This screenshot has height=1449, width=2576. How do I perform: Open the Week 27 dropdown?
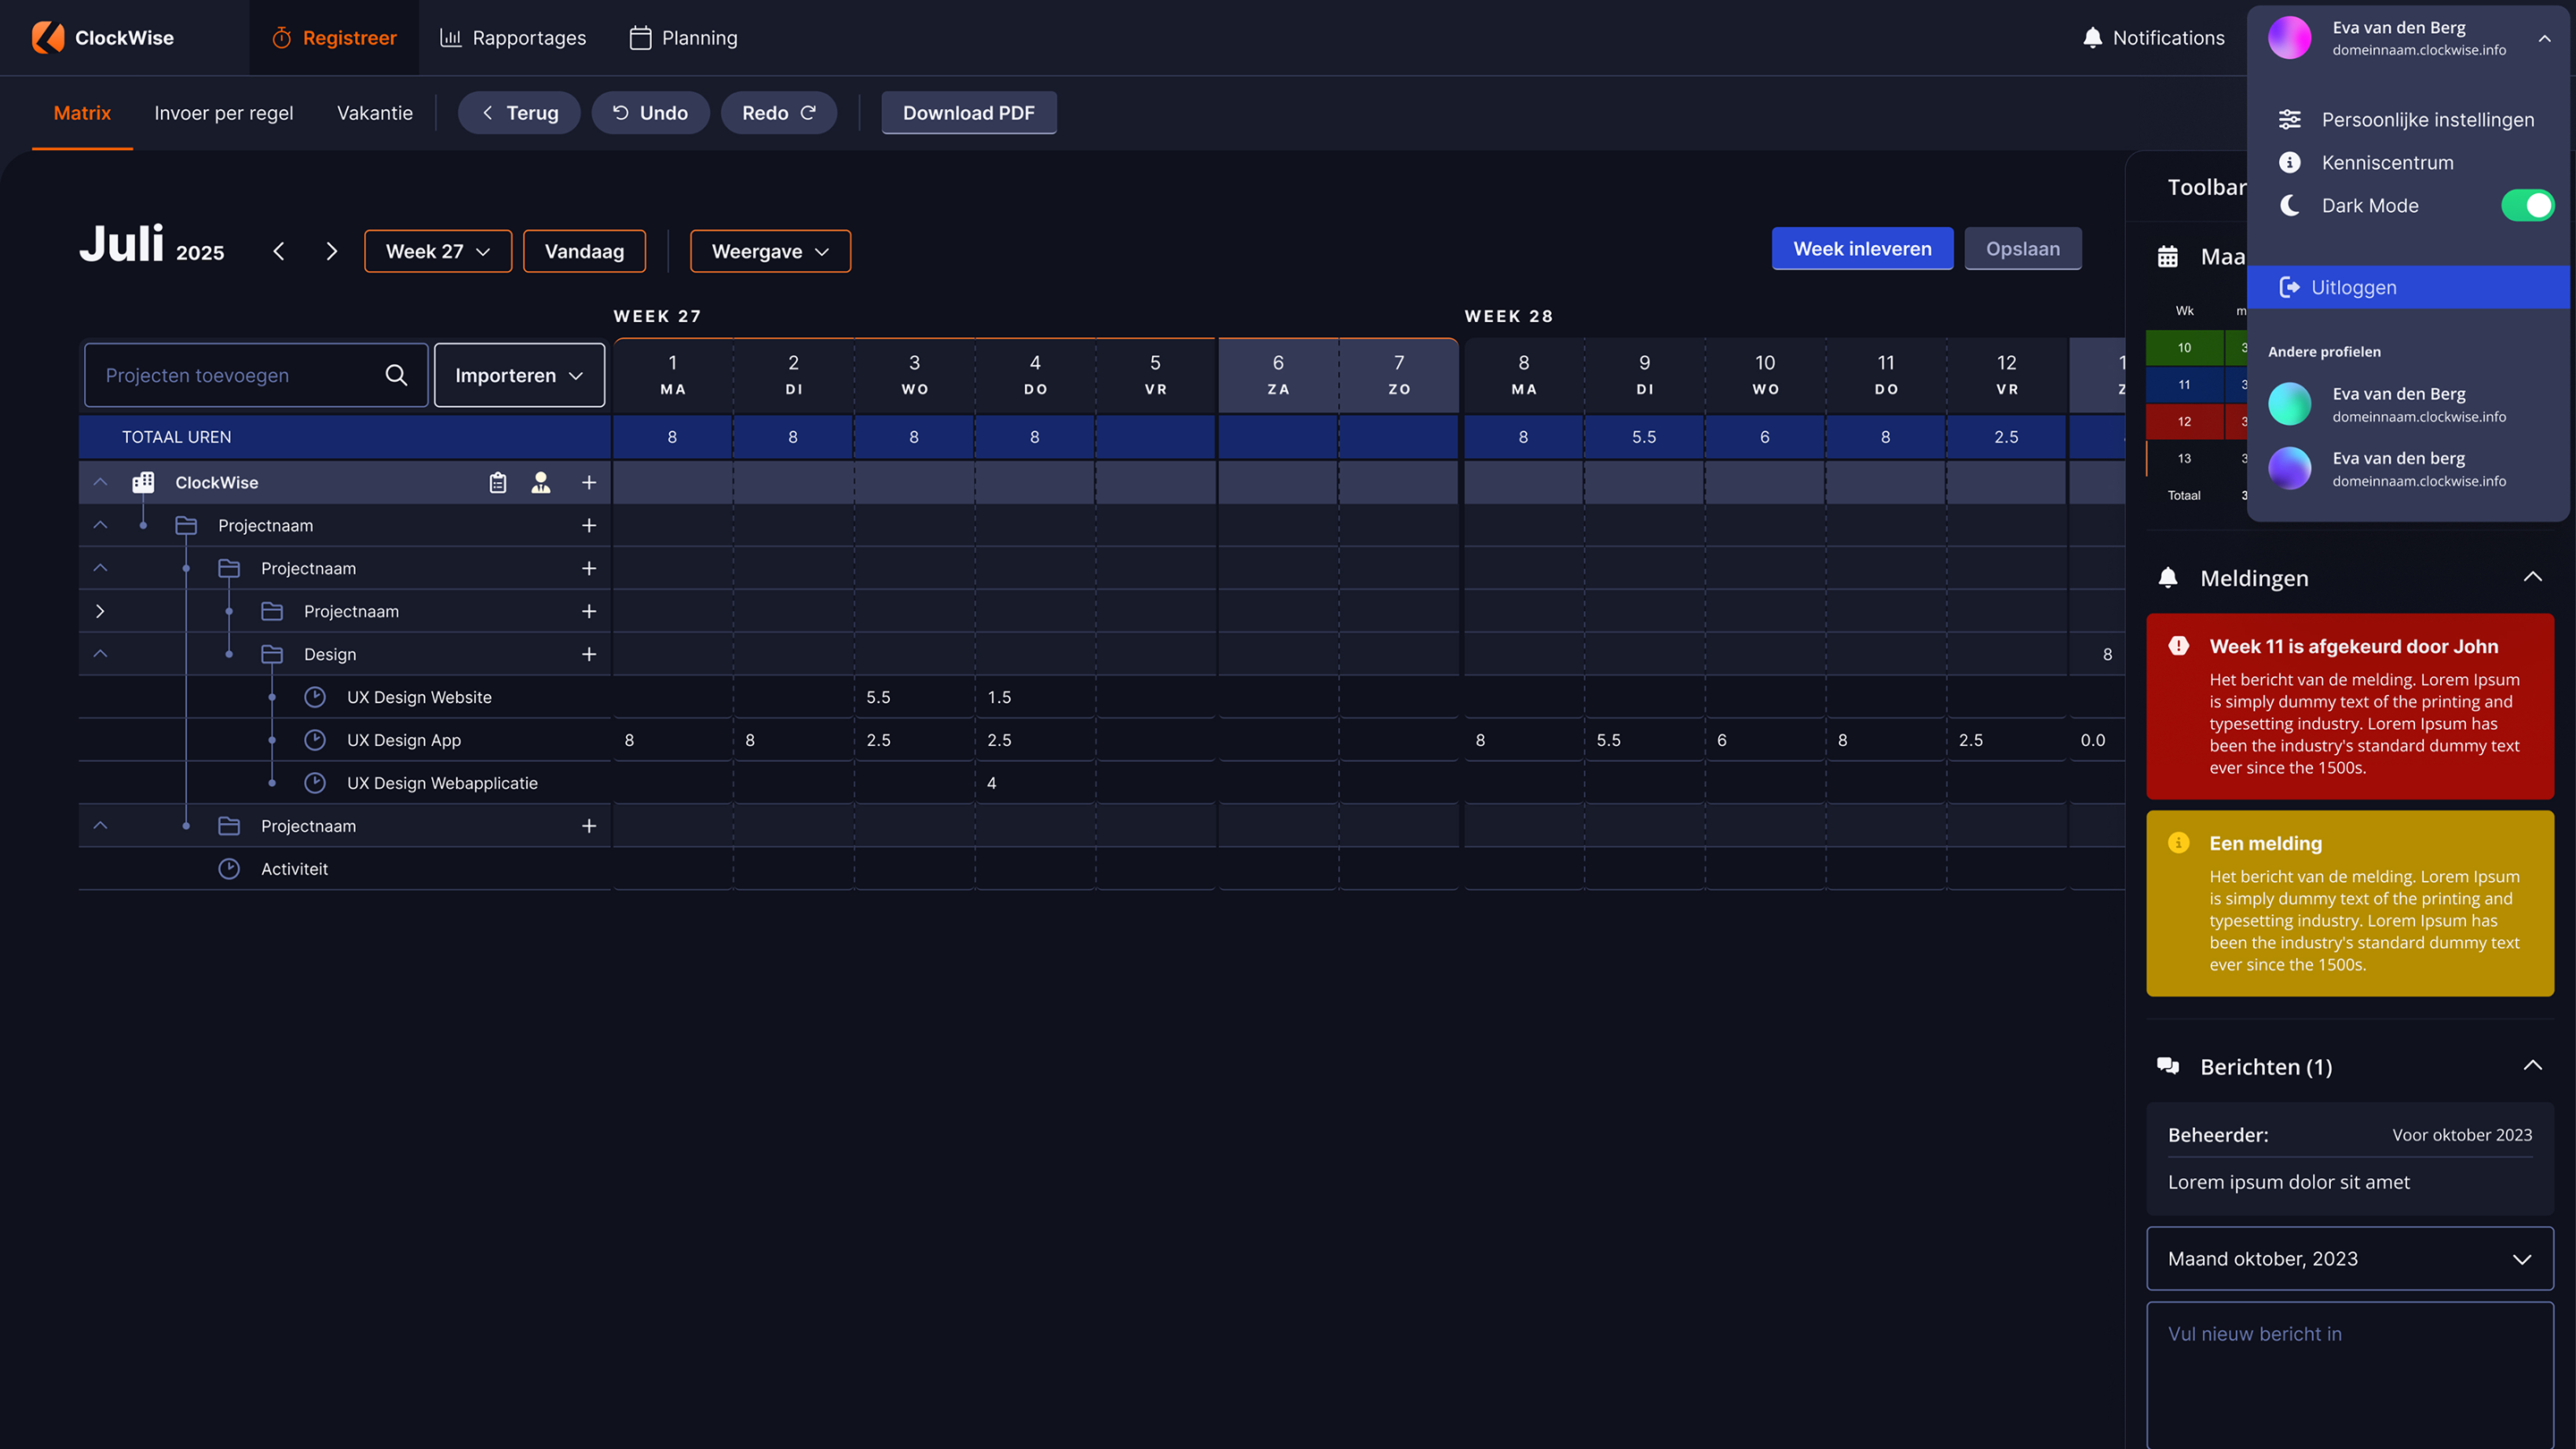tap(438, 251)
